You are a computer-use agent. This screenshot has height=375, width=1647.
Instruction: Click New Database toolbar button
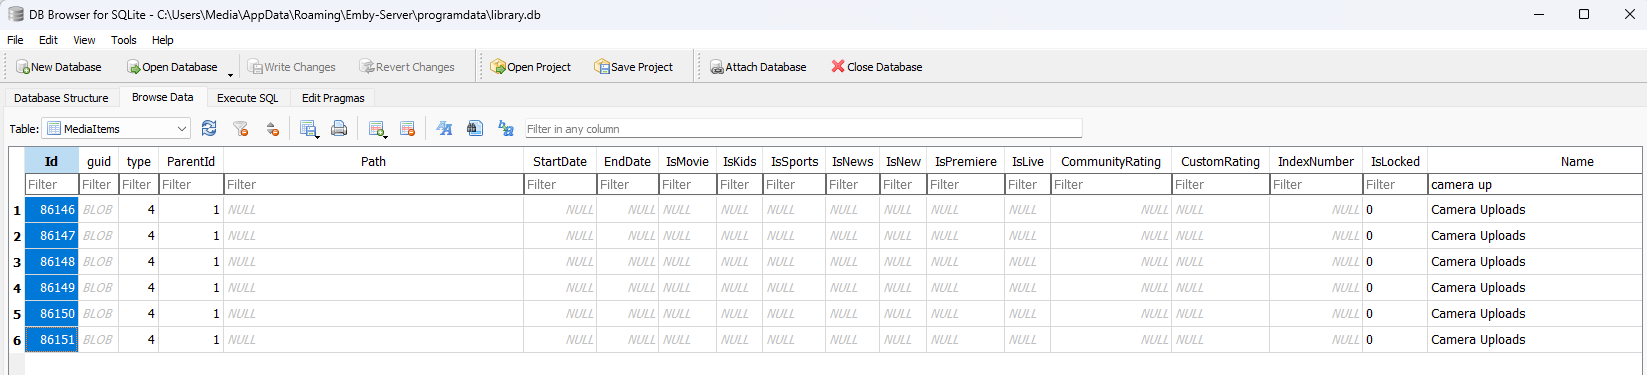[x=59, y=67]
